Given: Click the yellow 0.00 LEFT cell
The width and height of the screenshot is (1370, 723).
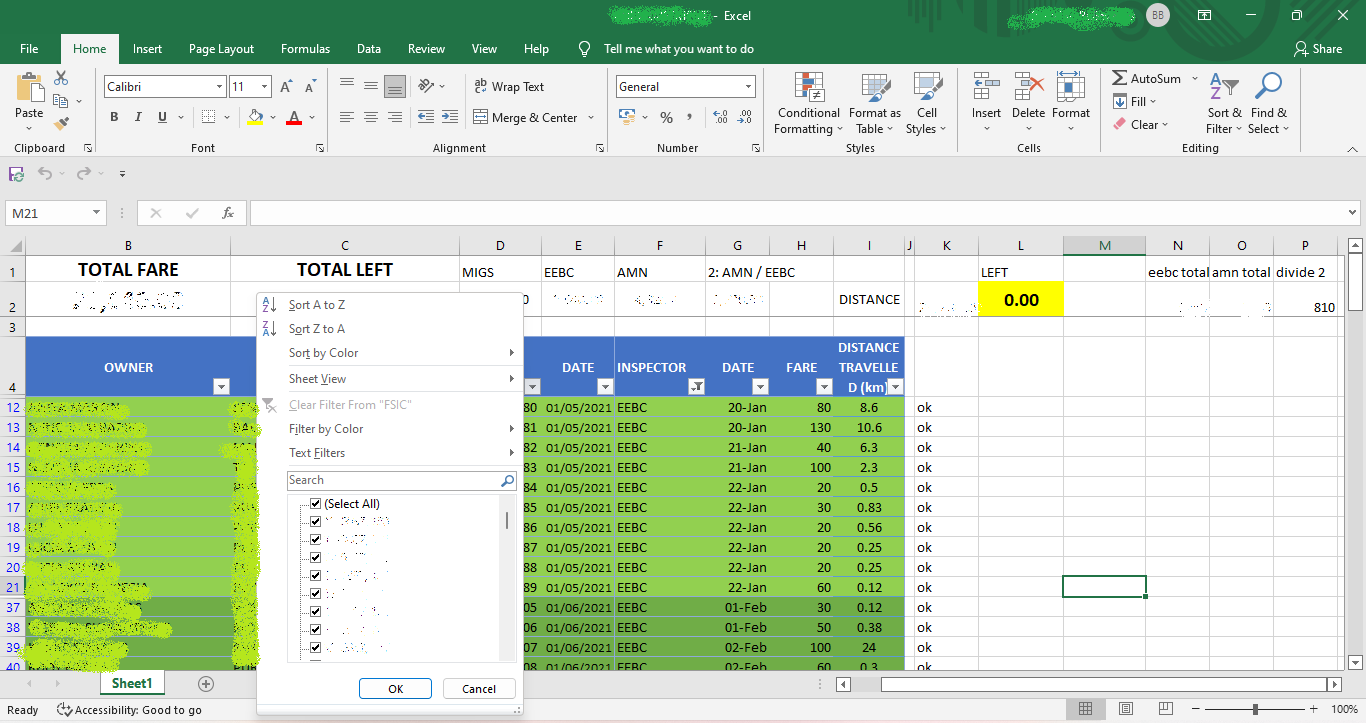Looking at the screenshot, I should click(1021, 299).
